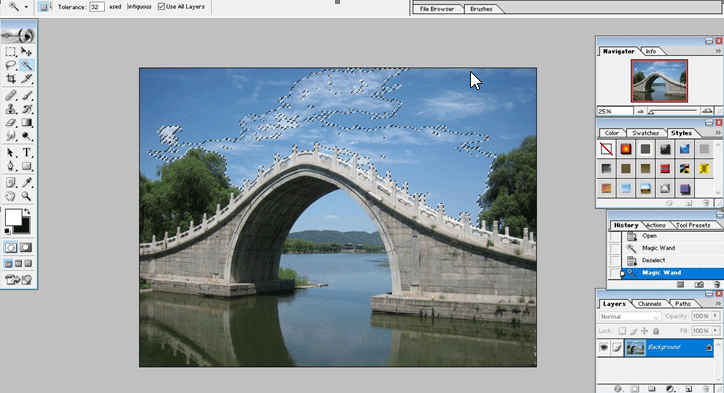Select the Rectangular Marquee tool
The image size is (724, 393).
point(11,51)
